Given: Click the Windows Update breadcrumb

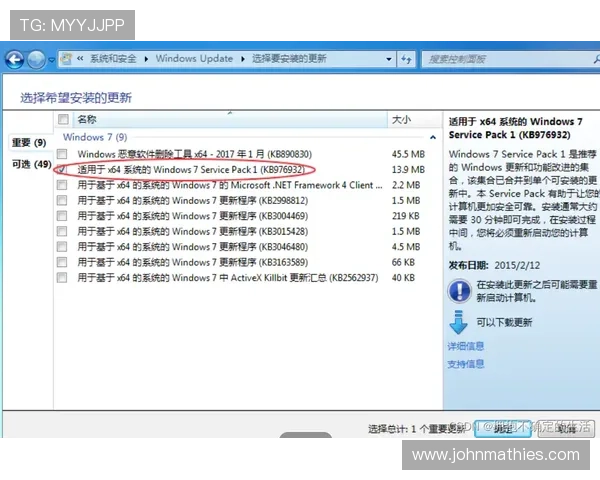Looking at the screenshot, I should (194, 59).
